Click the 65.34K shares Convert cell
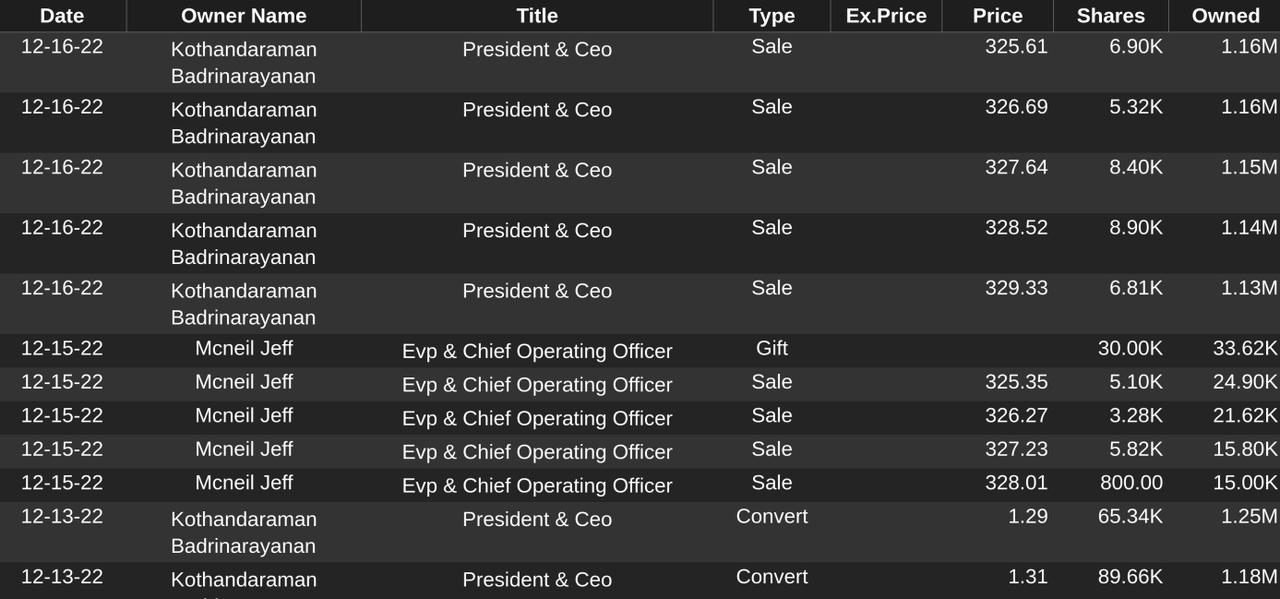The image size is (1280, 599). point(1129,517)
